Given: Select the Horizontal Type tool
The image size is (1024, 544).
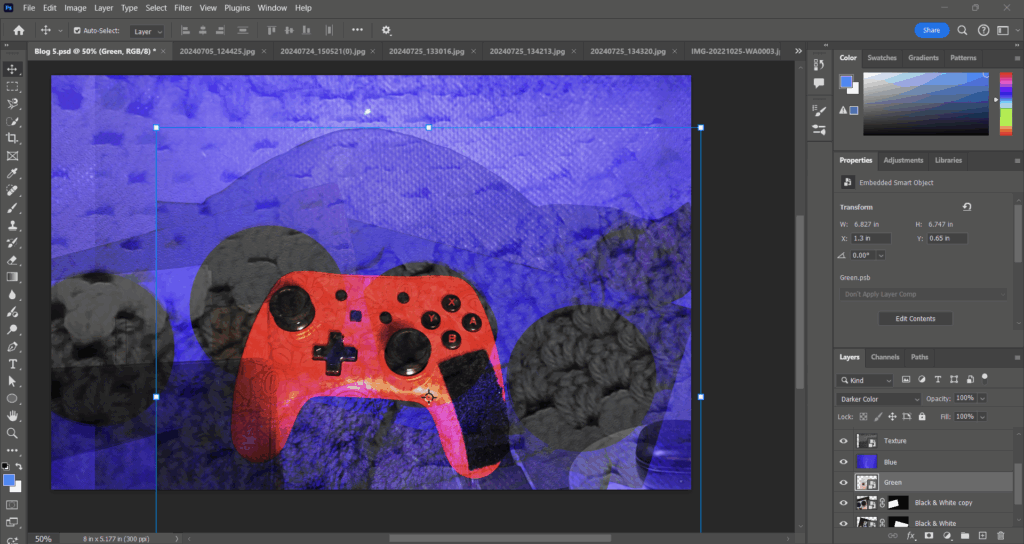Looking at the screenshot, I should pos(13,364).
